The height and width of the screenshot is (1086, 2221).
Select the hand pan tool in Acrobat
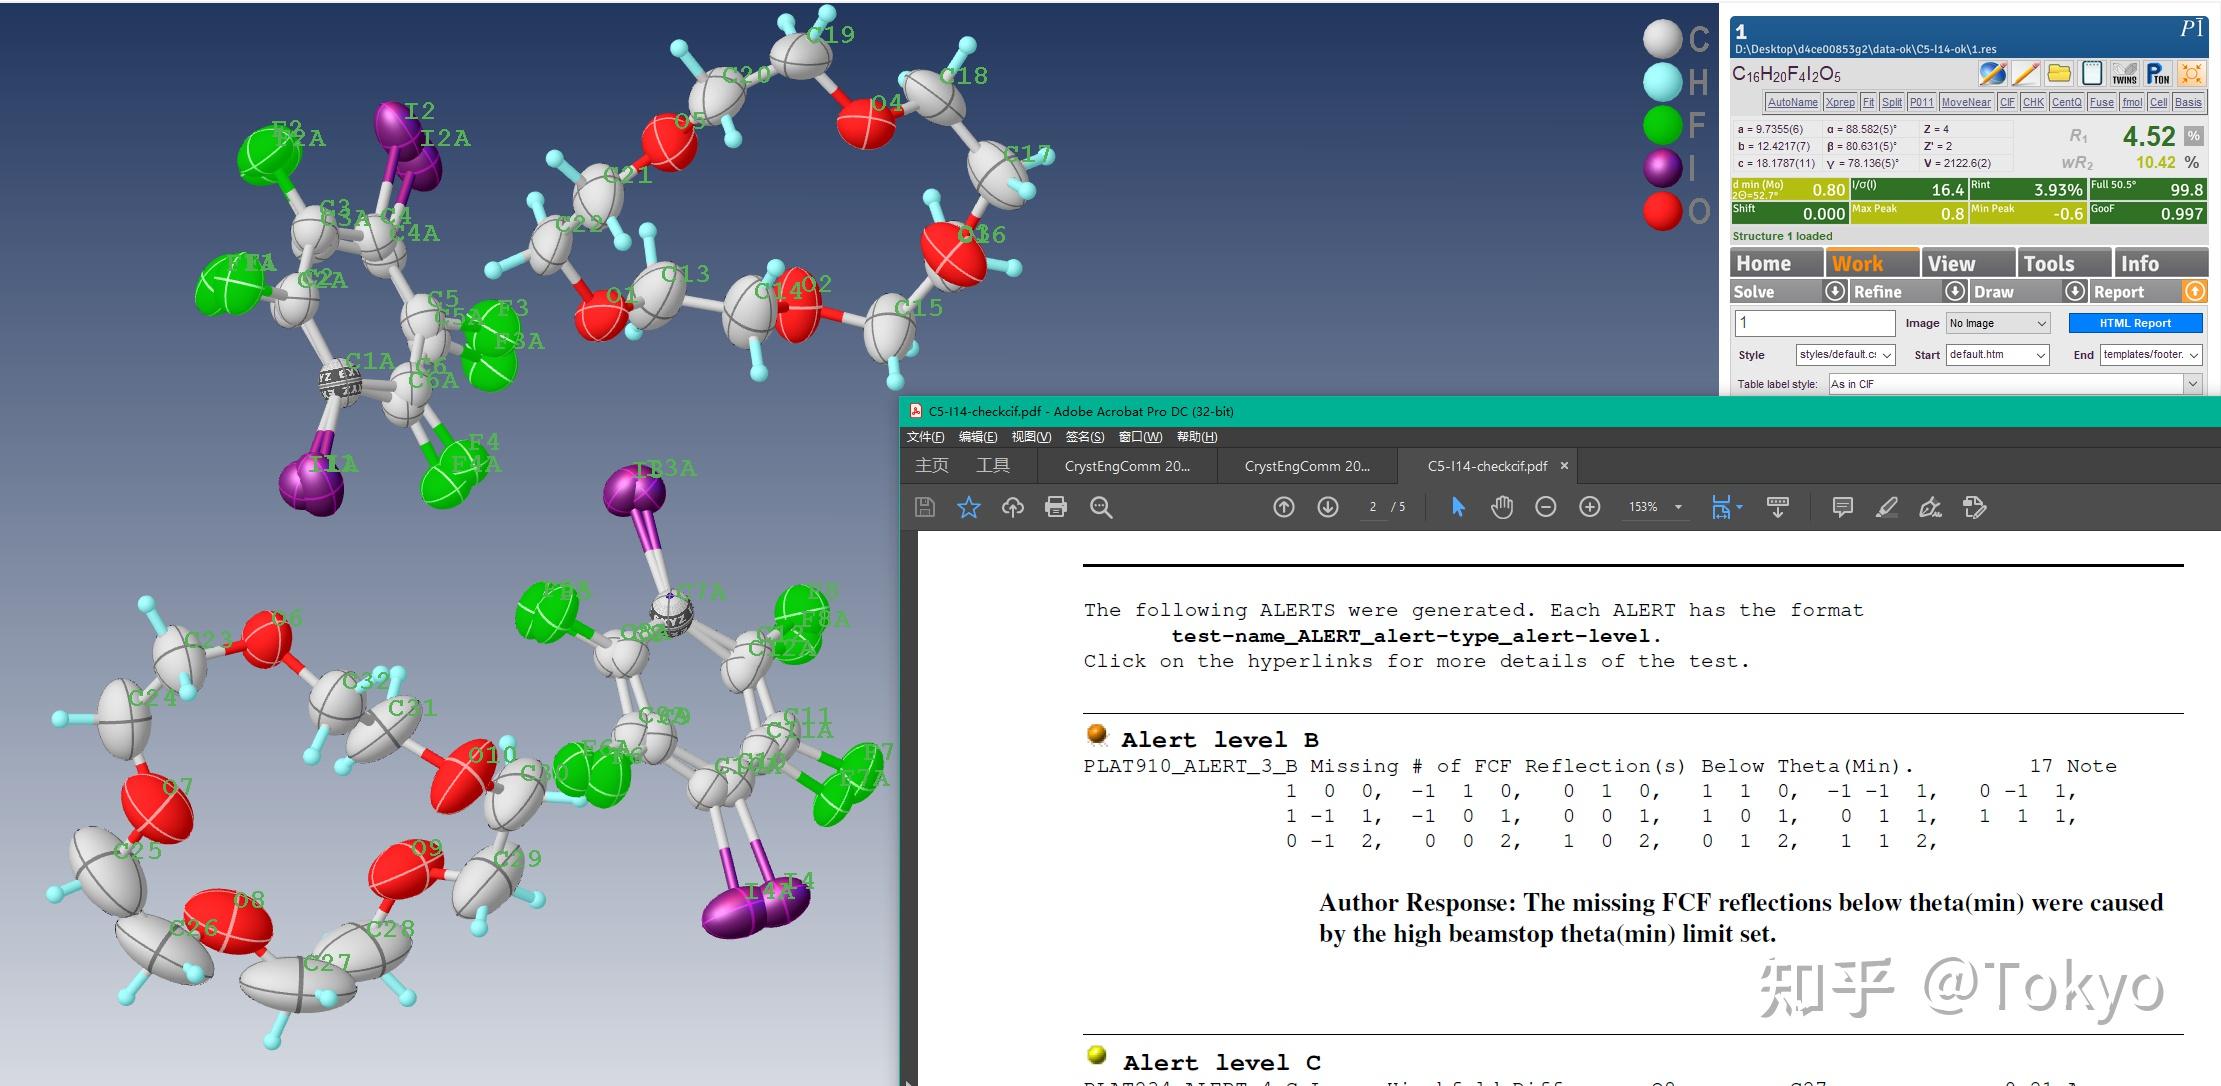click(1502, 507)
